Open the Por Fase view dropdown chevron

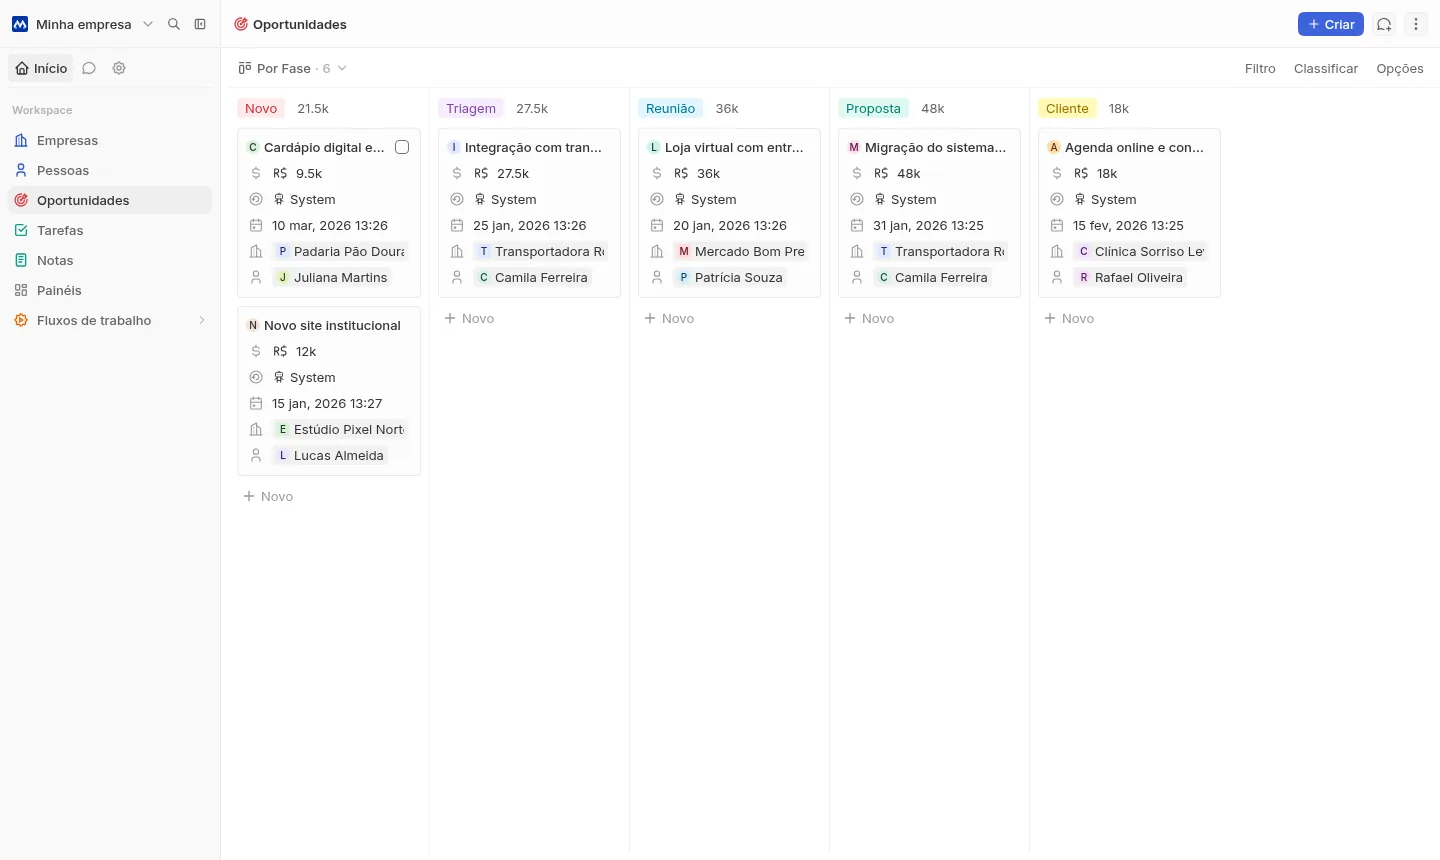click(342, 68)
